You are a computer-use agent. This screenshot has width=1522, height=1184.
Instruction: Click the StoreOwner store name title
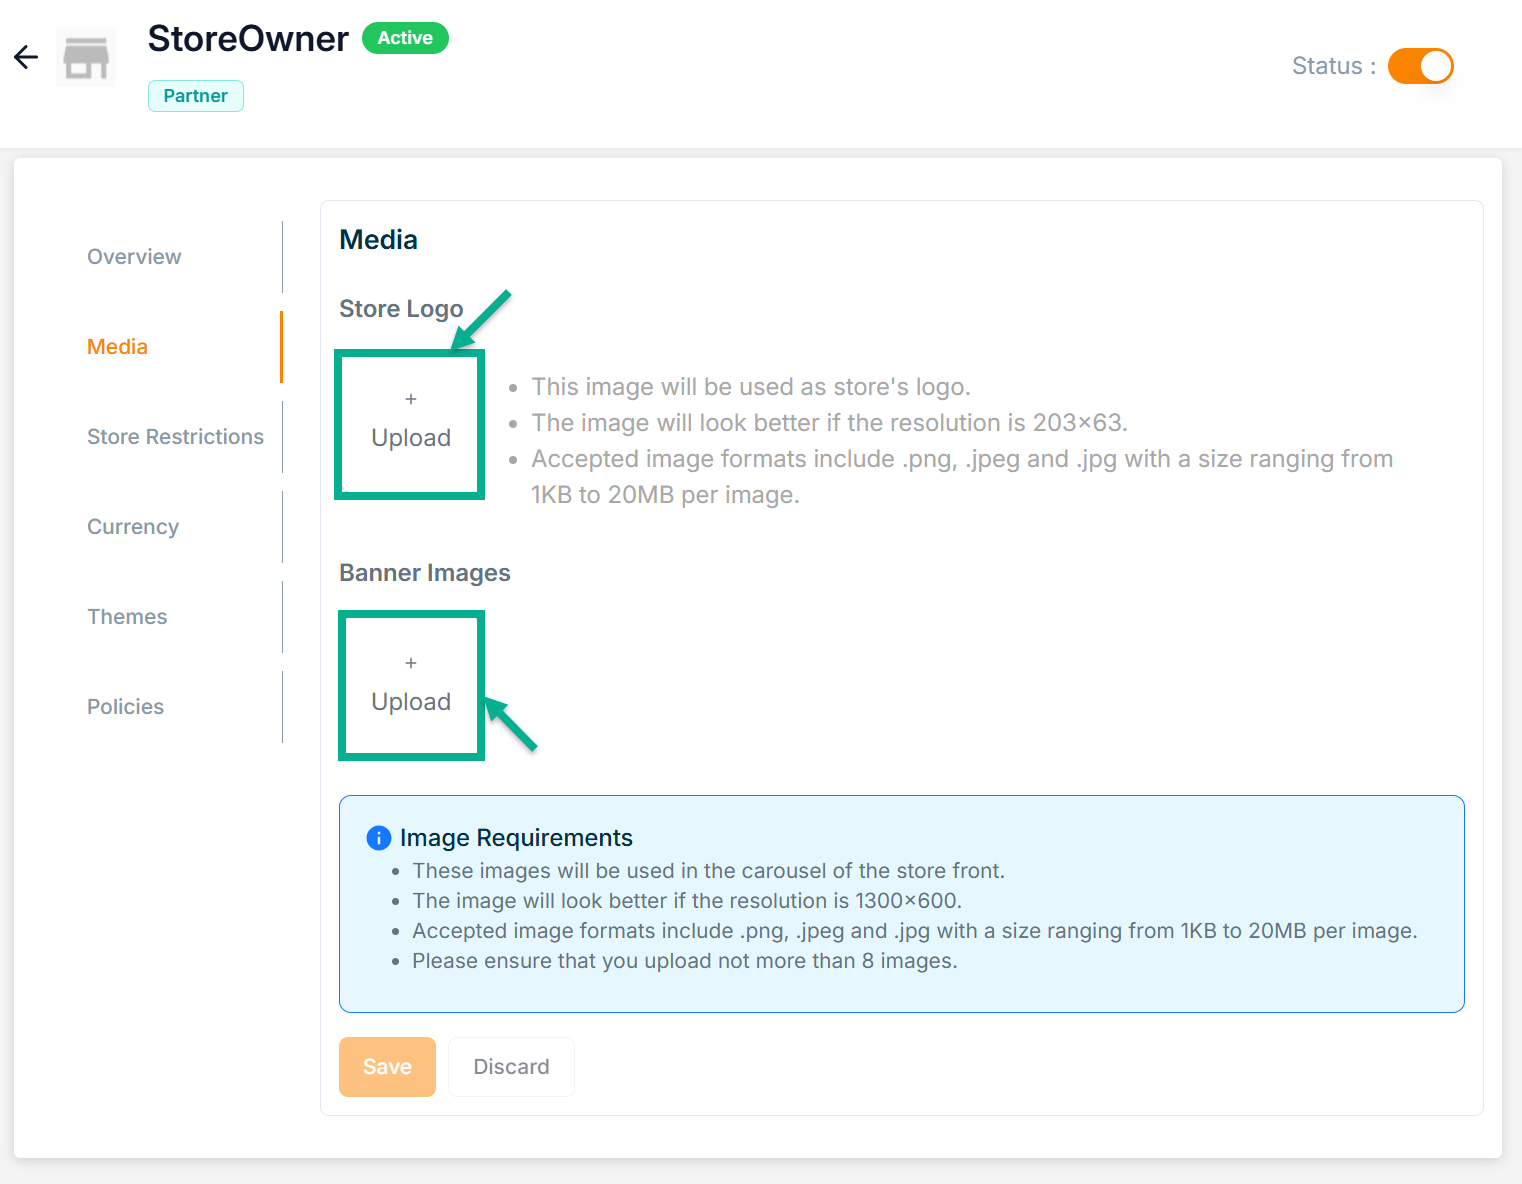pos(248,39)
